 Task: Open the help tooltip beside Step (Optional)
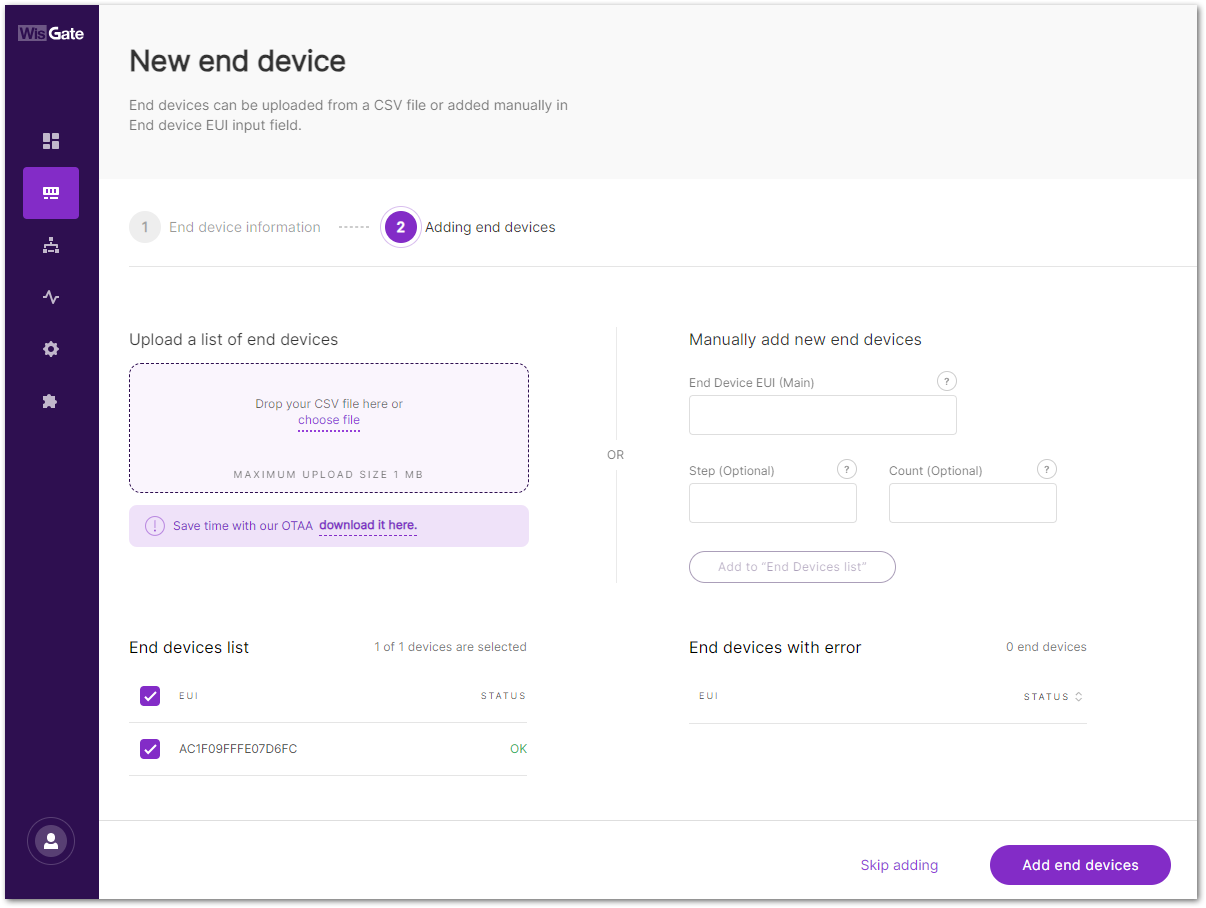click(846, 468)
